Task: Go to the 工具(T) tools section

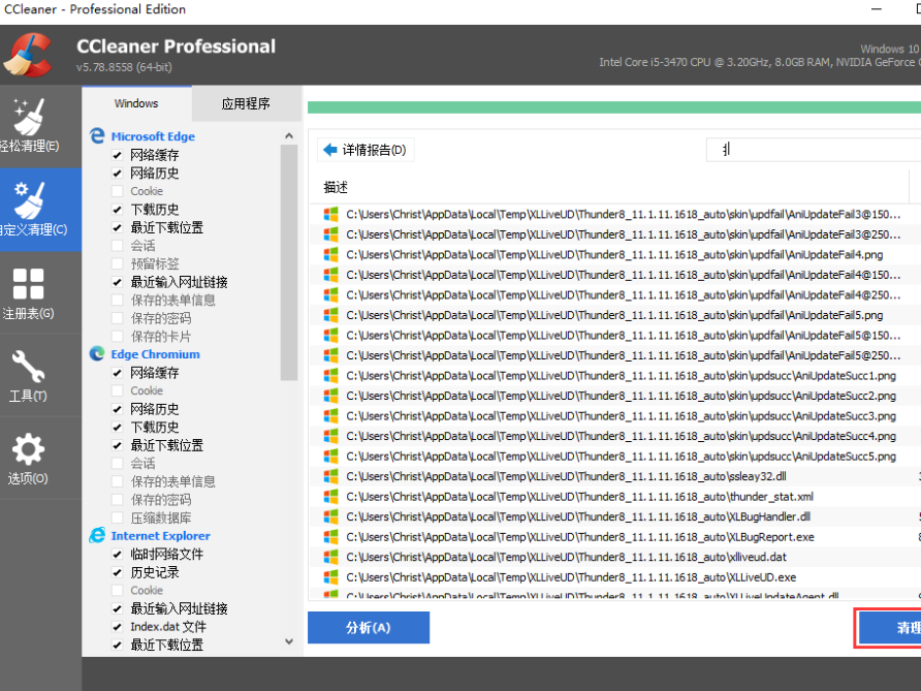Action: tap(40, 376)
